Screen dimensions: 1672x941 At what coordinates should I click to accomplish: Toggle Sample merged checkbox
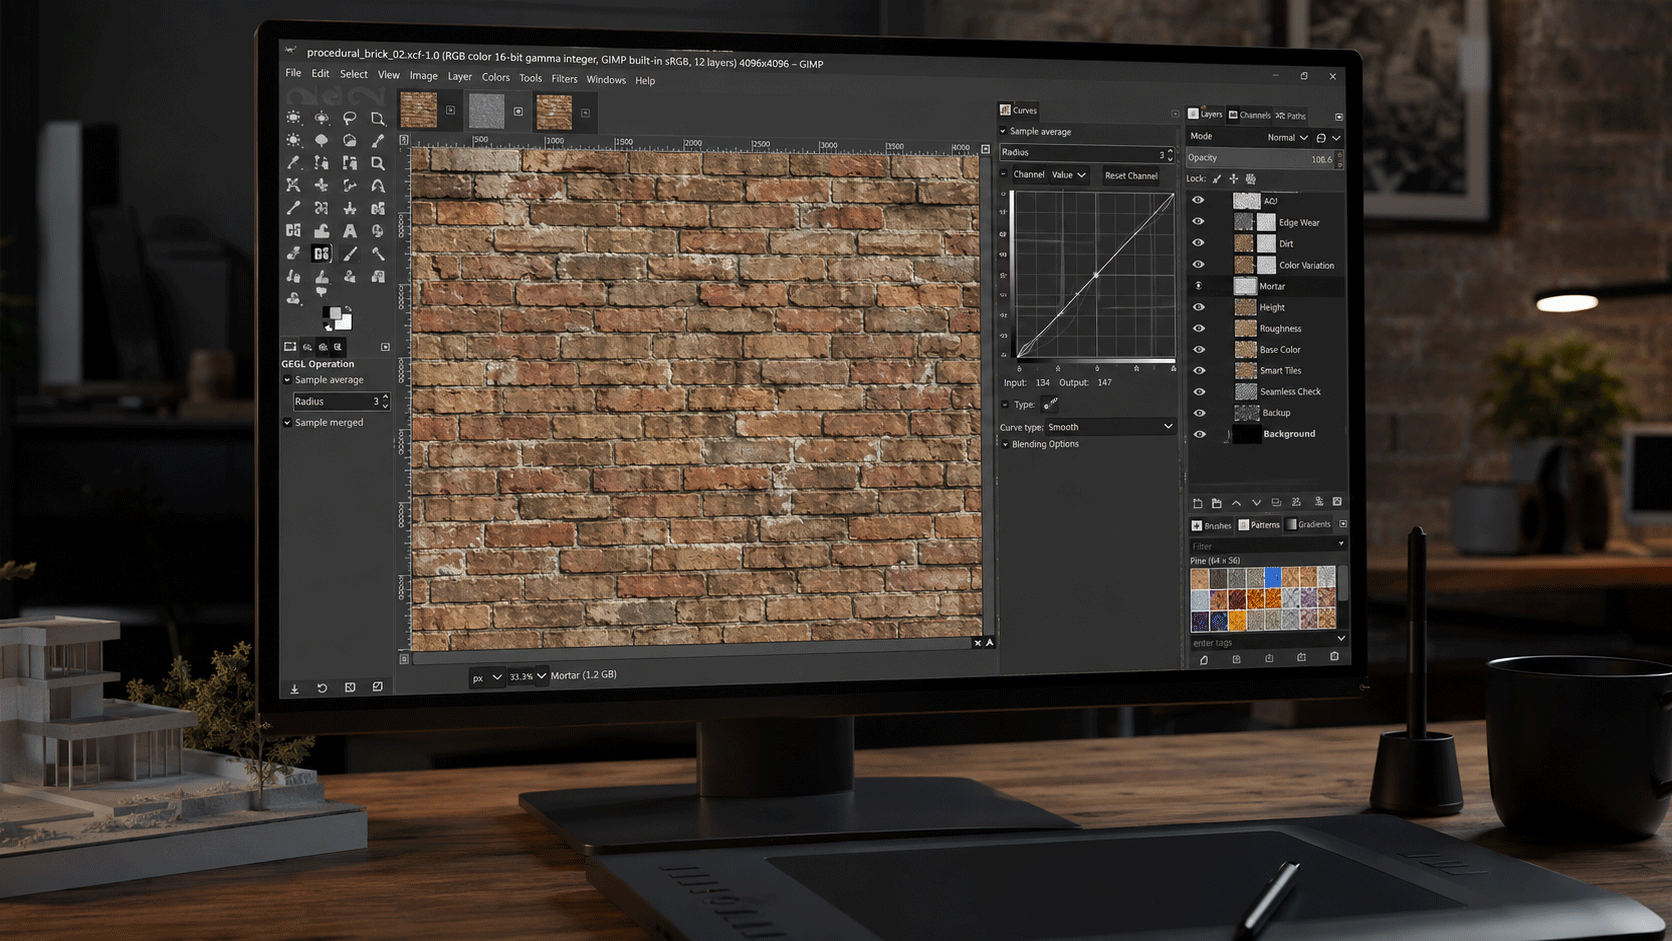pos(287,423)
